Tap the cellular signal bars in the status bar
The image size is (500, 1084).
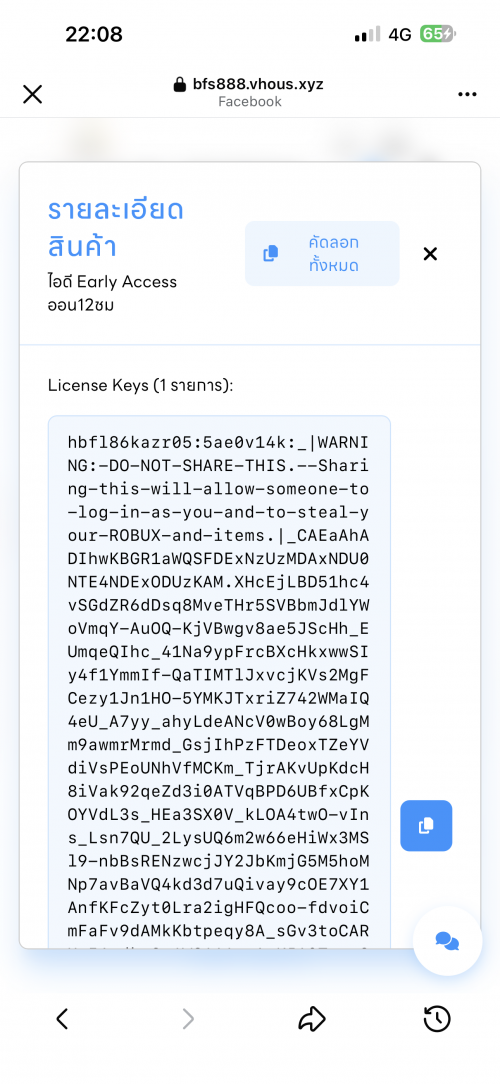coord(367,34)
